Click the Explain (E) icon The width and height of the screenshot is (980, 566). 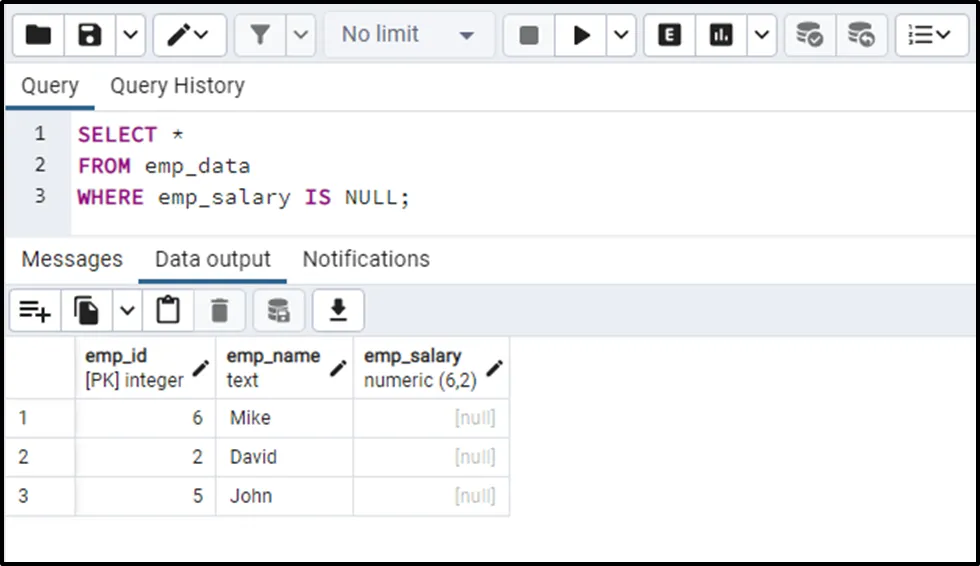click(670, 35)
